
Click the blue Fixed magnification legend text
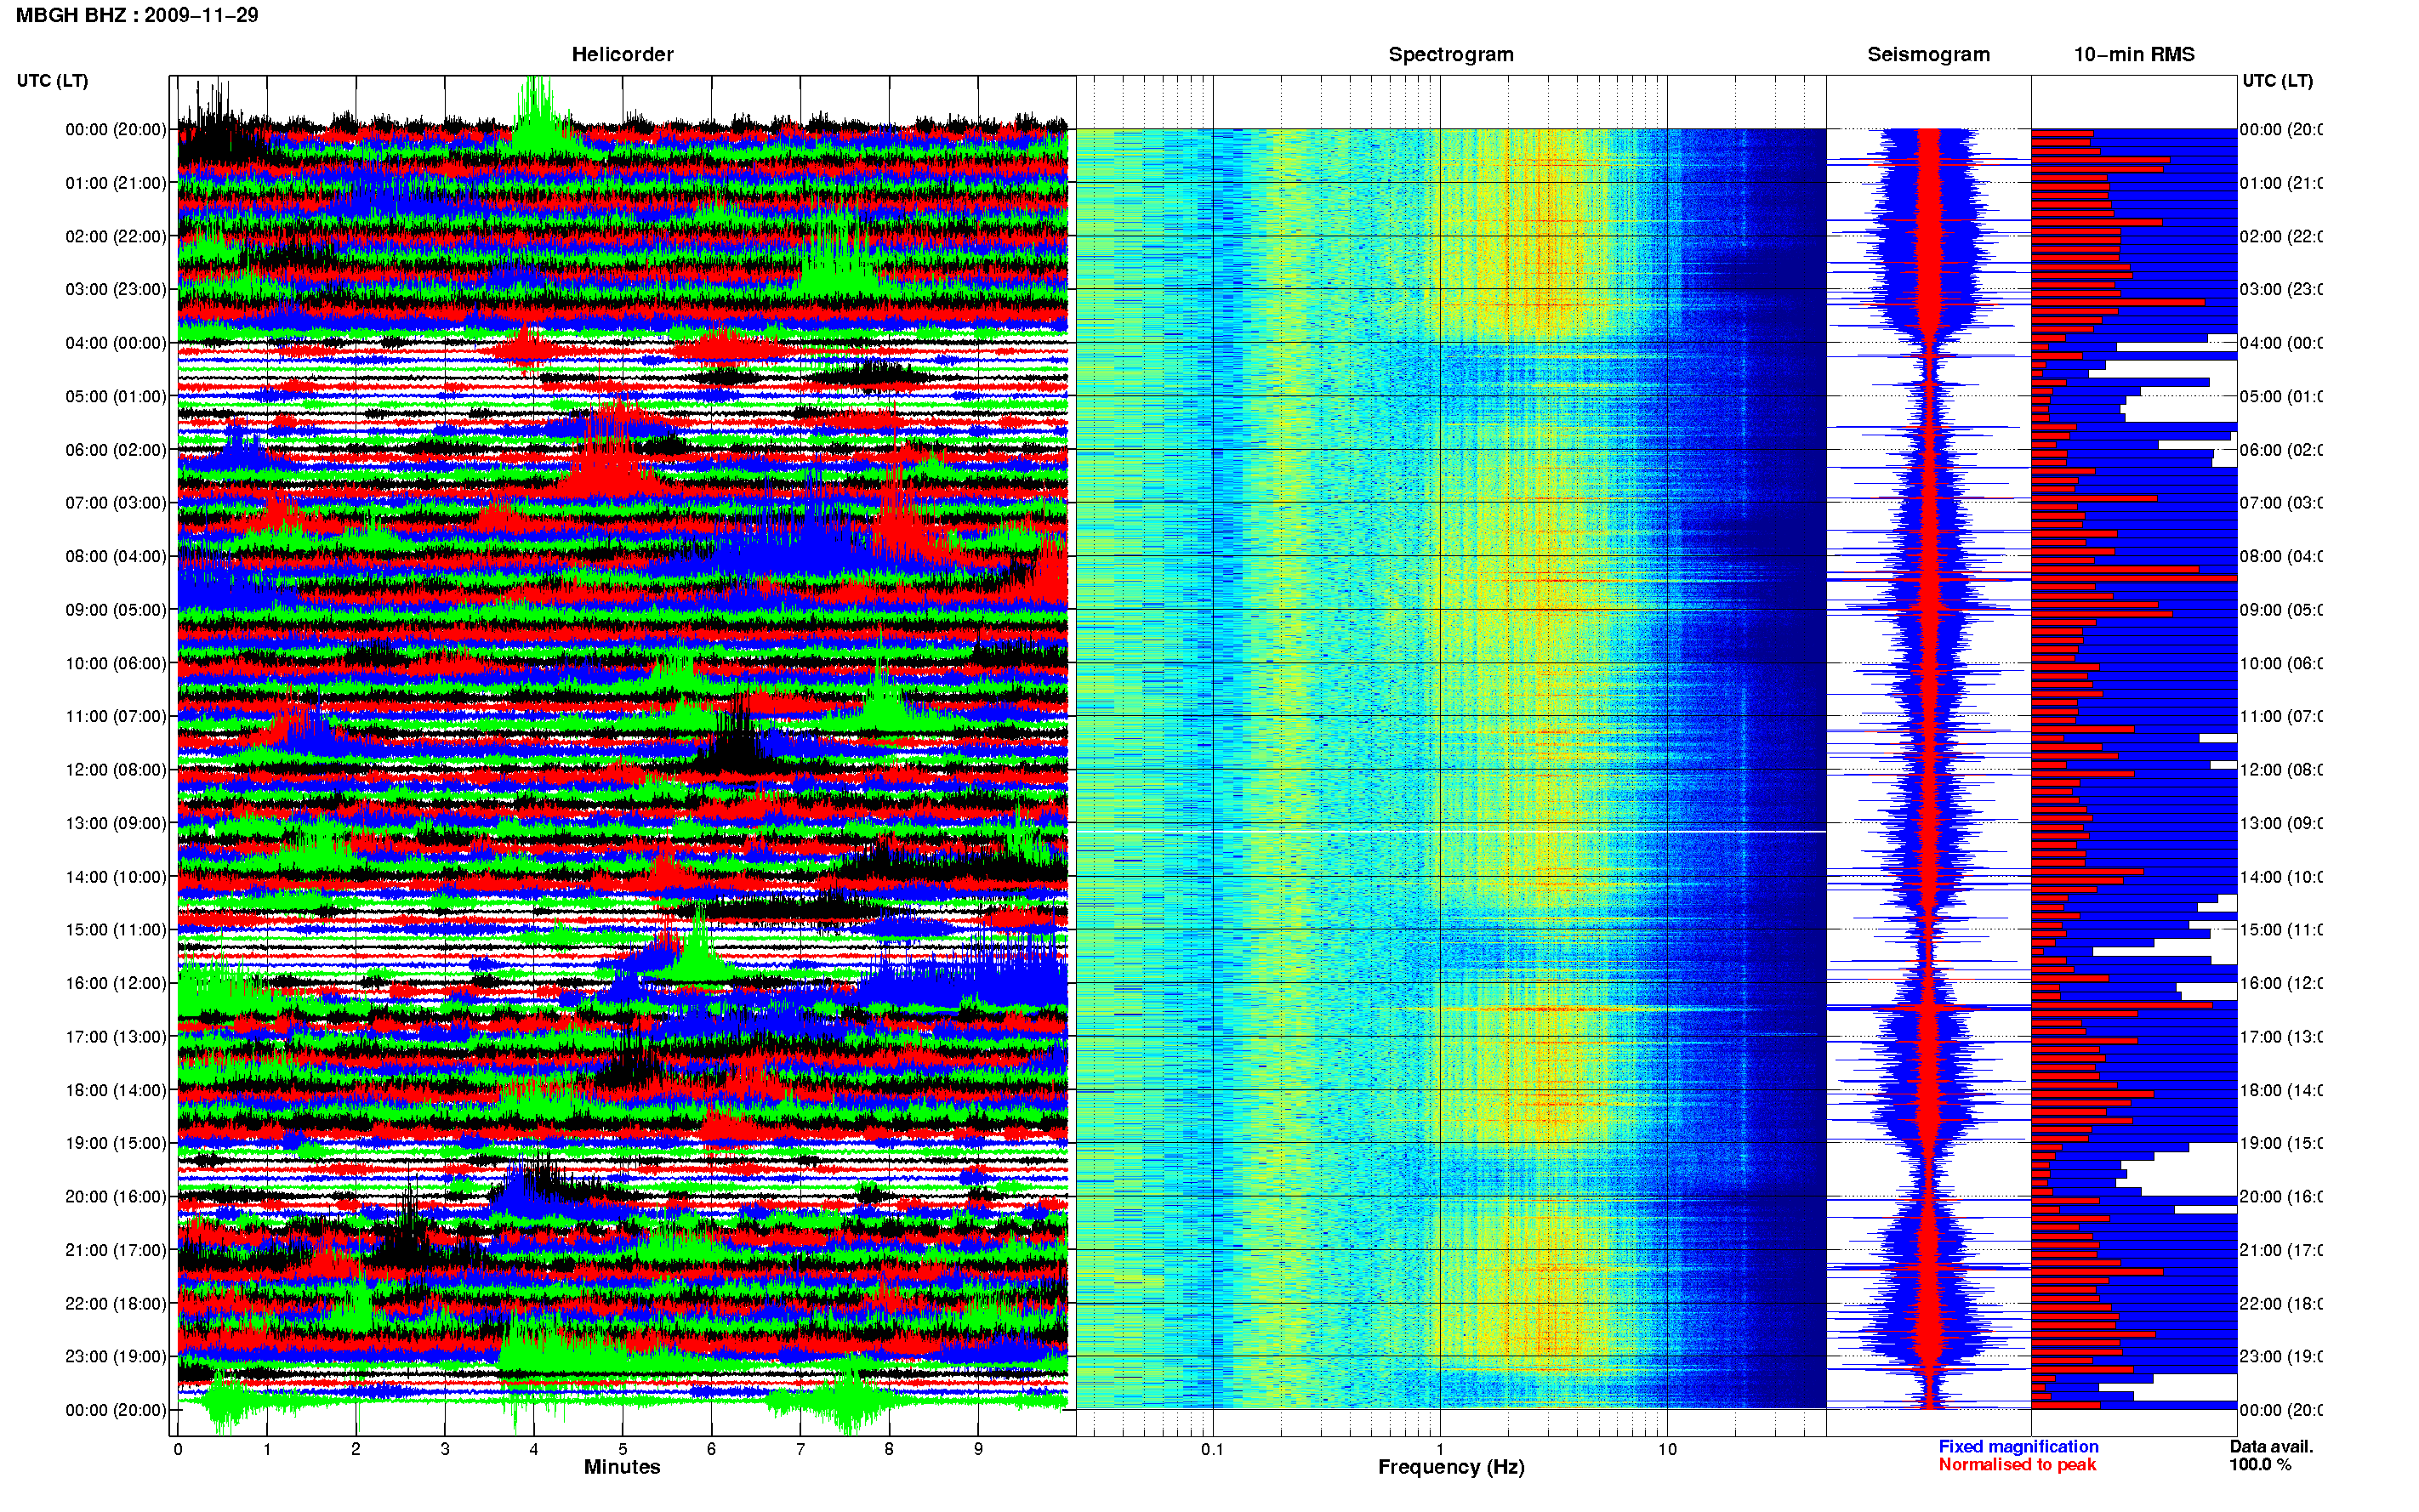tap(2018, 1446)
